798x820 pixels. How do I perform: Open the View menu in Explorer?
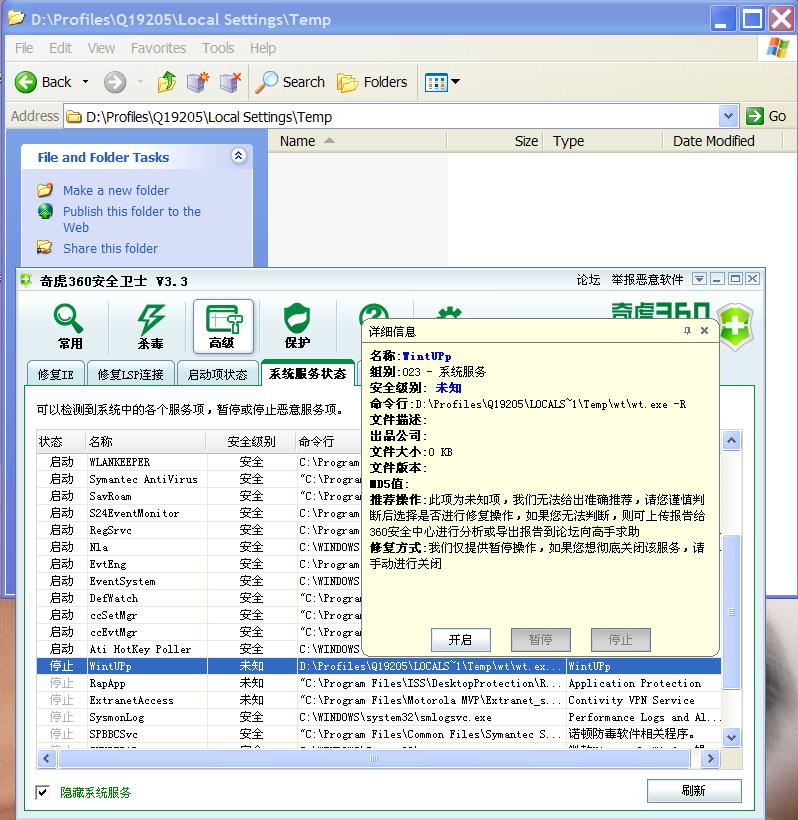click(x=101, y=48)
